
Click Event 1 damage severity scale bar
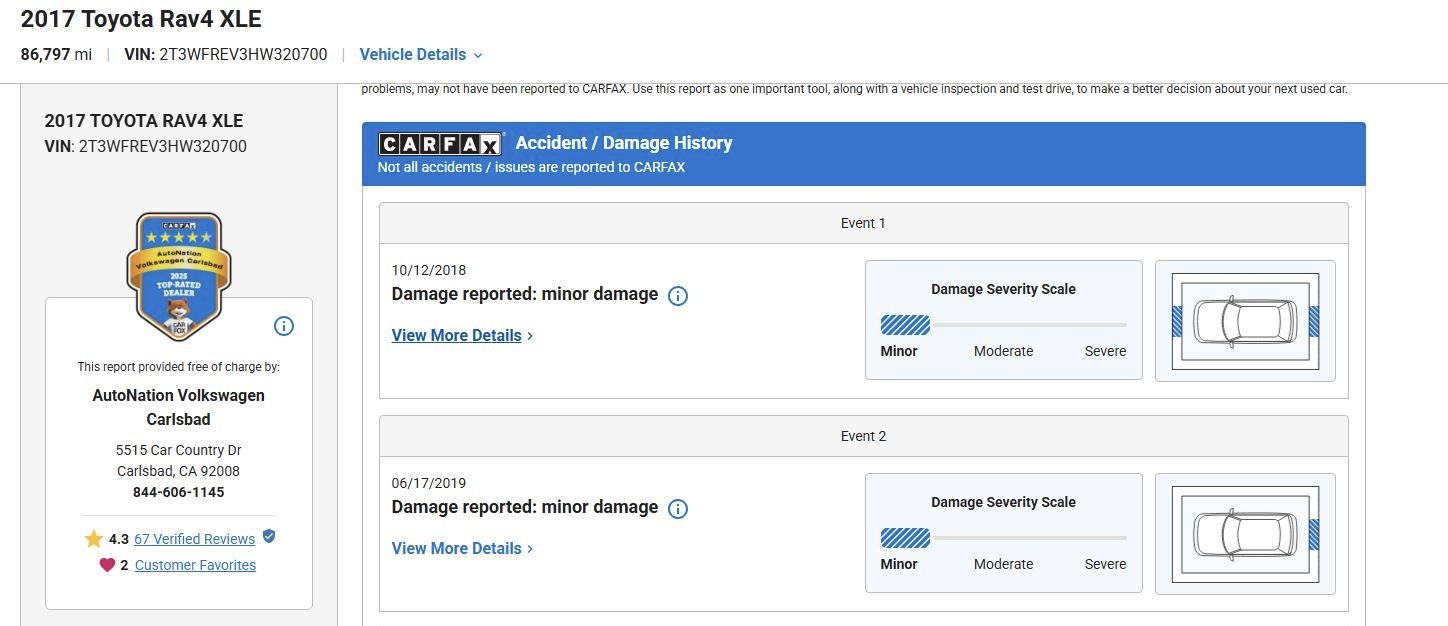pyautogui.click(x=1004, y=325)
